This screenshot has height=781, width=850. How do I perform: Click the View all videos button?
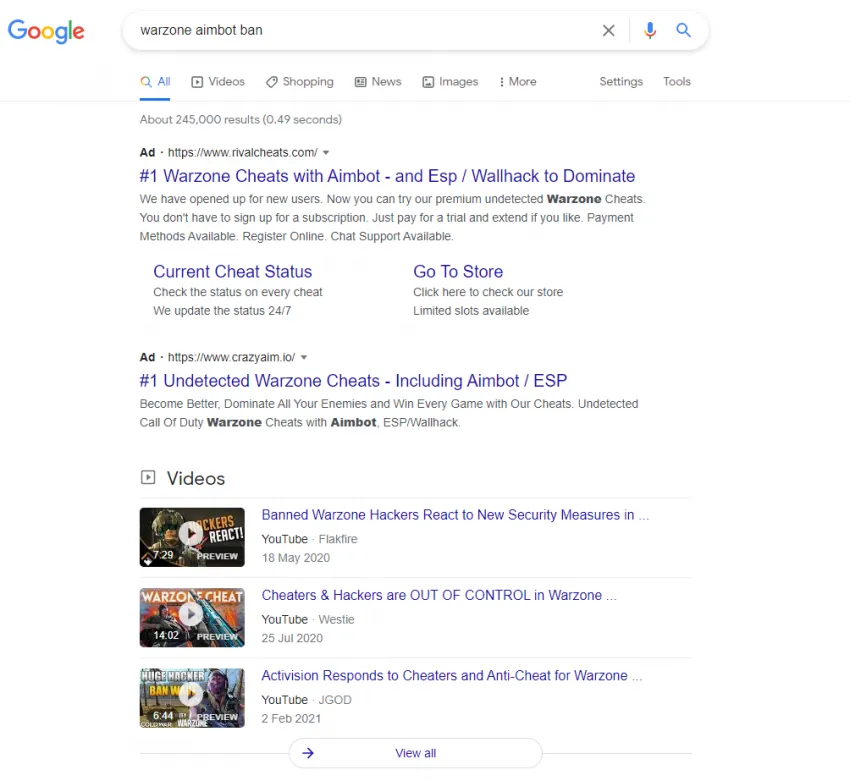pos(415,753)
